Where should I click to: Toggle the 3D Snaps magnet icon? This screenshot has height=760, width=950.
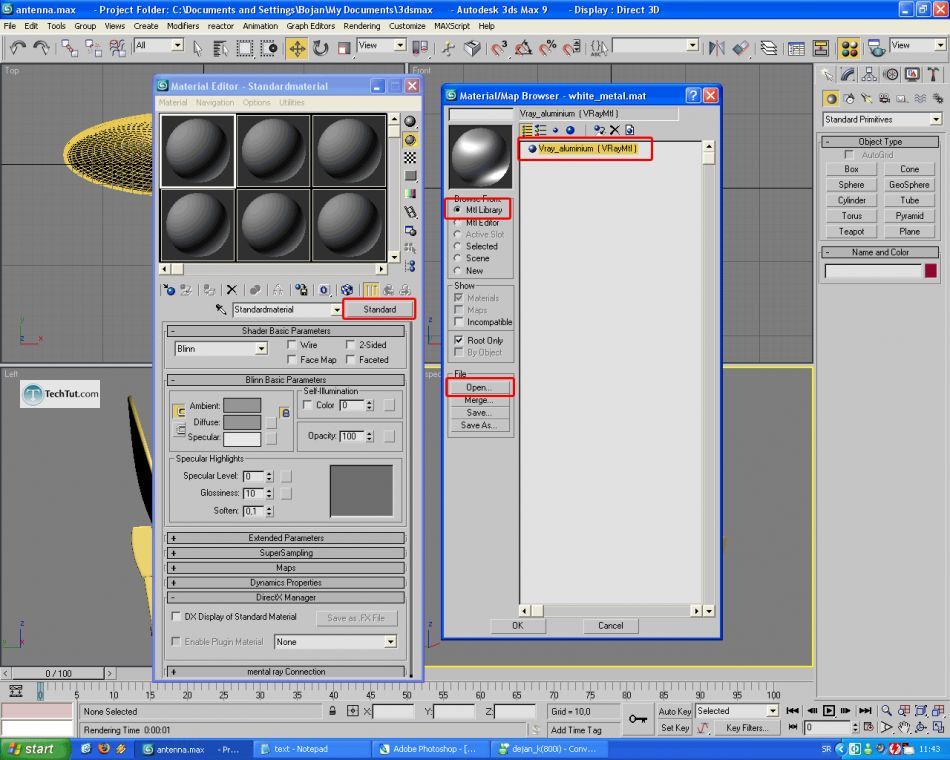coord(499,48)
